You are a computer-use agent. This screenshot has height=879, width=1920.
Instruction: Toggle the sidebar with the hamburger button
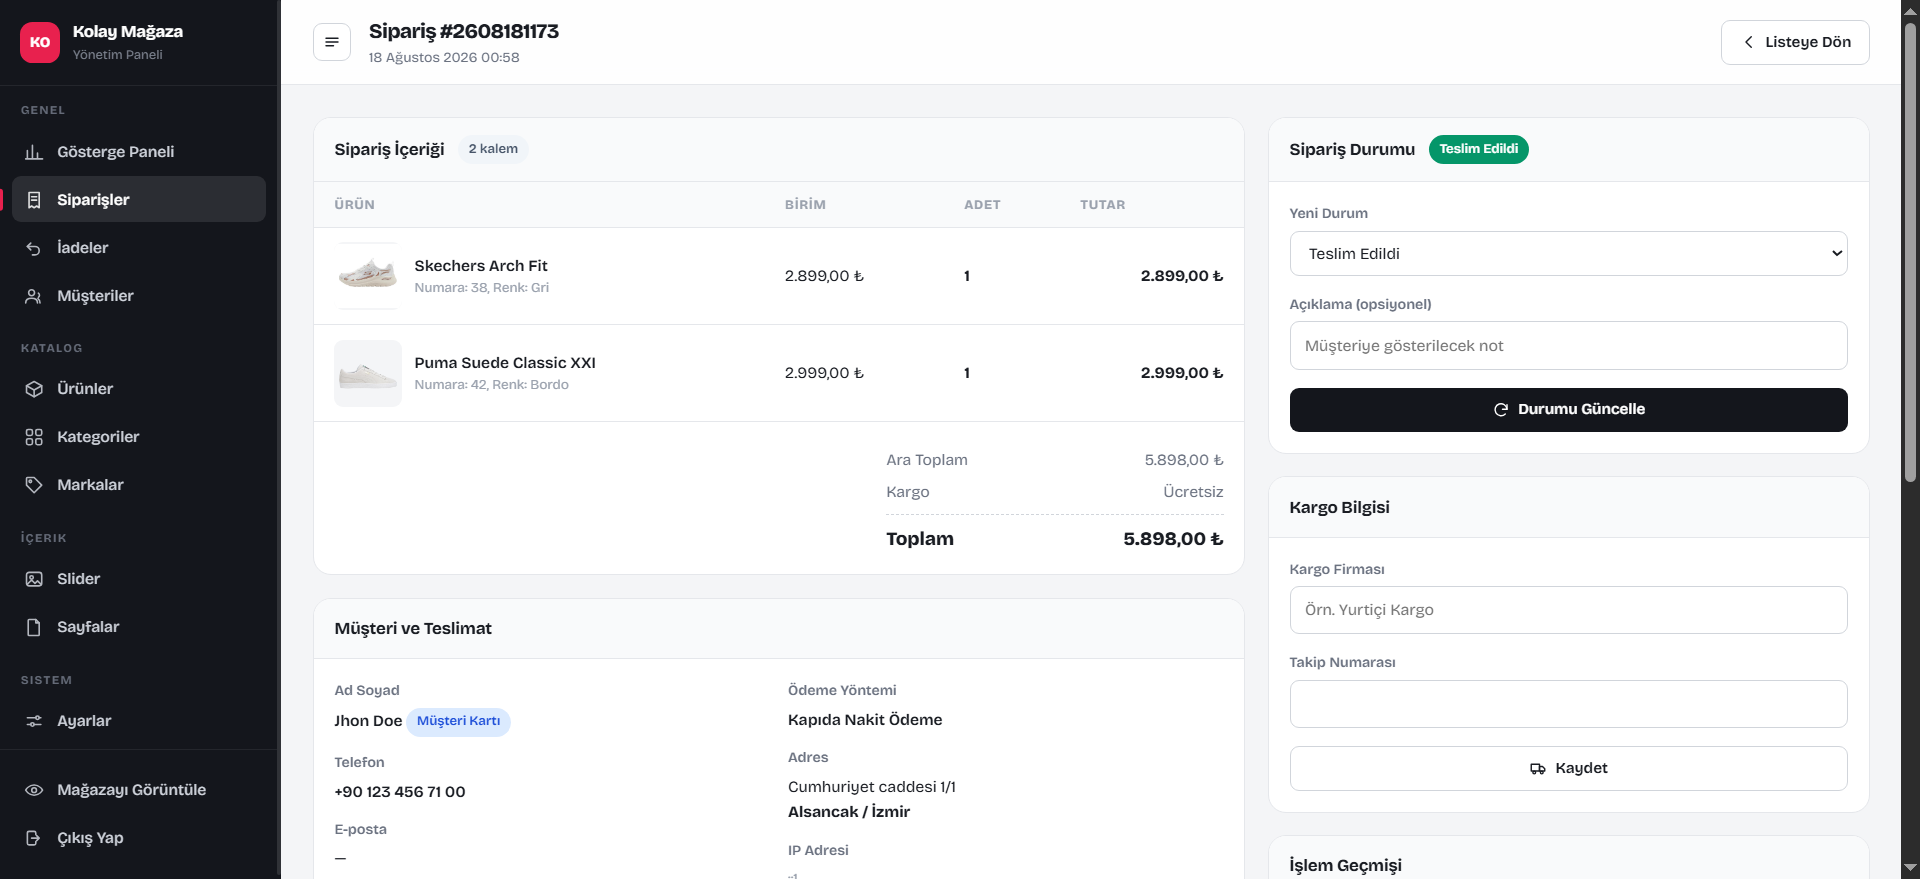[332, 42]
